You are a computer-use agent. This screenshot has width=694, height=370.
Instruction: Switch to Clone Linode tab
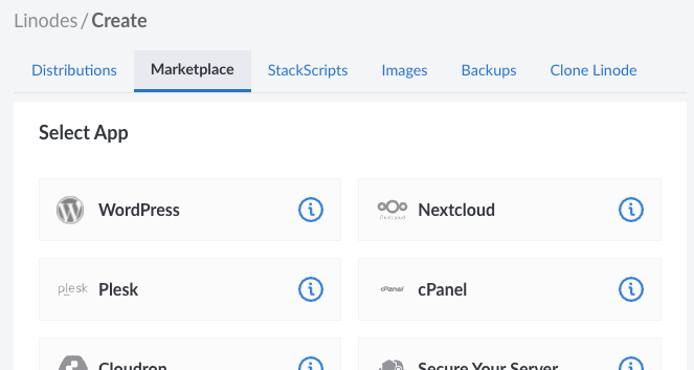[x=593, y=70]
